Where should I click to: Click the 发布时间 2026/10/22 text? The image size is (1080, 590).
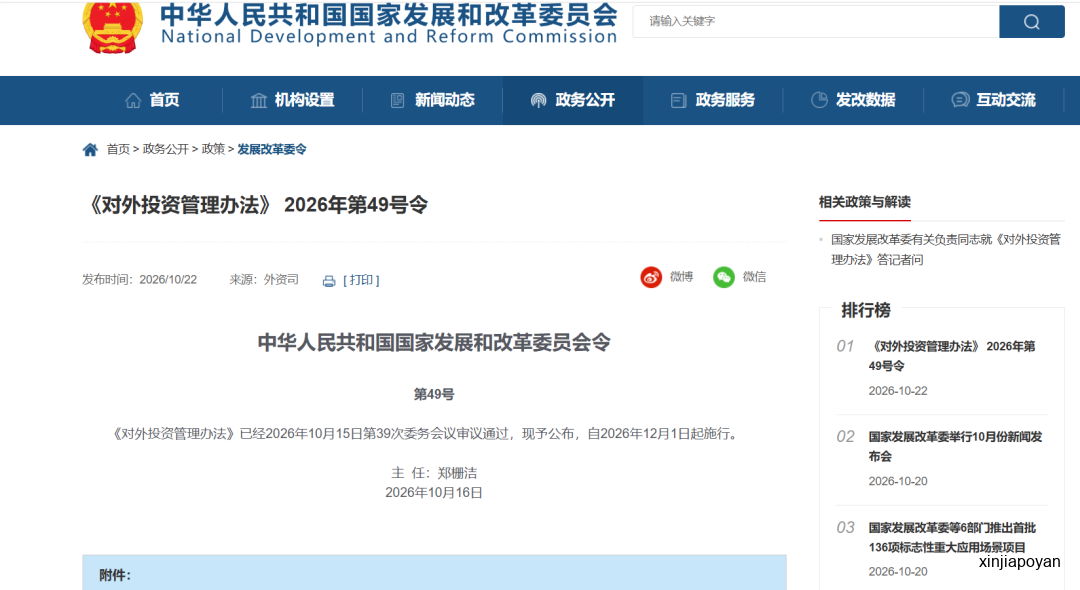(x=139, y=280)
